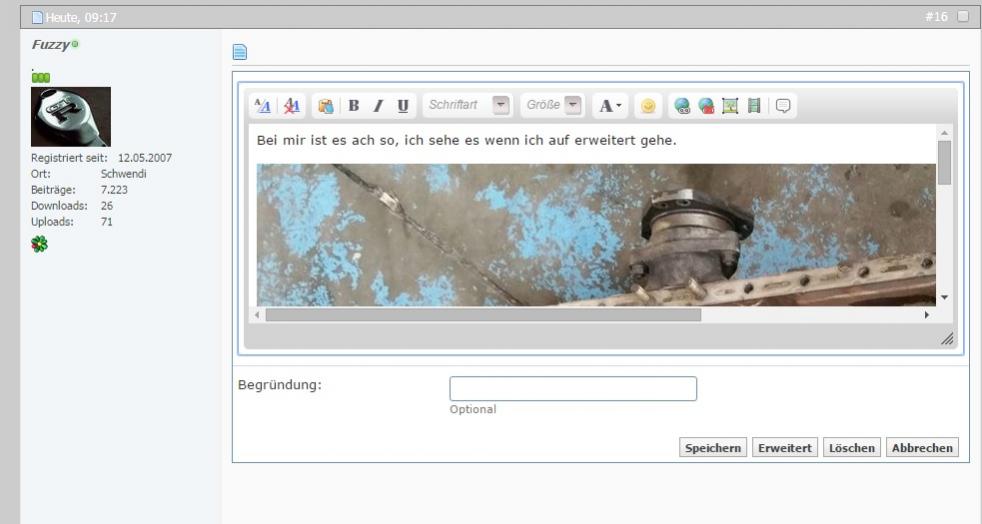Screen dimensions: 982x524
Task: Toggle bold formatting
Action: click(x=353, y=105)
